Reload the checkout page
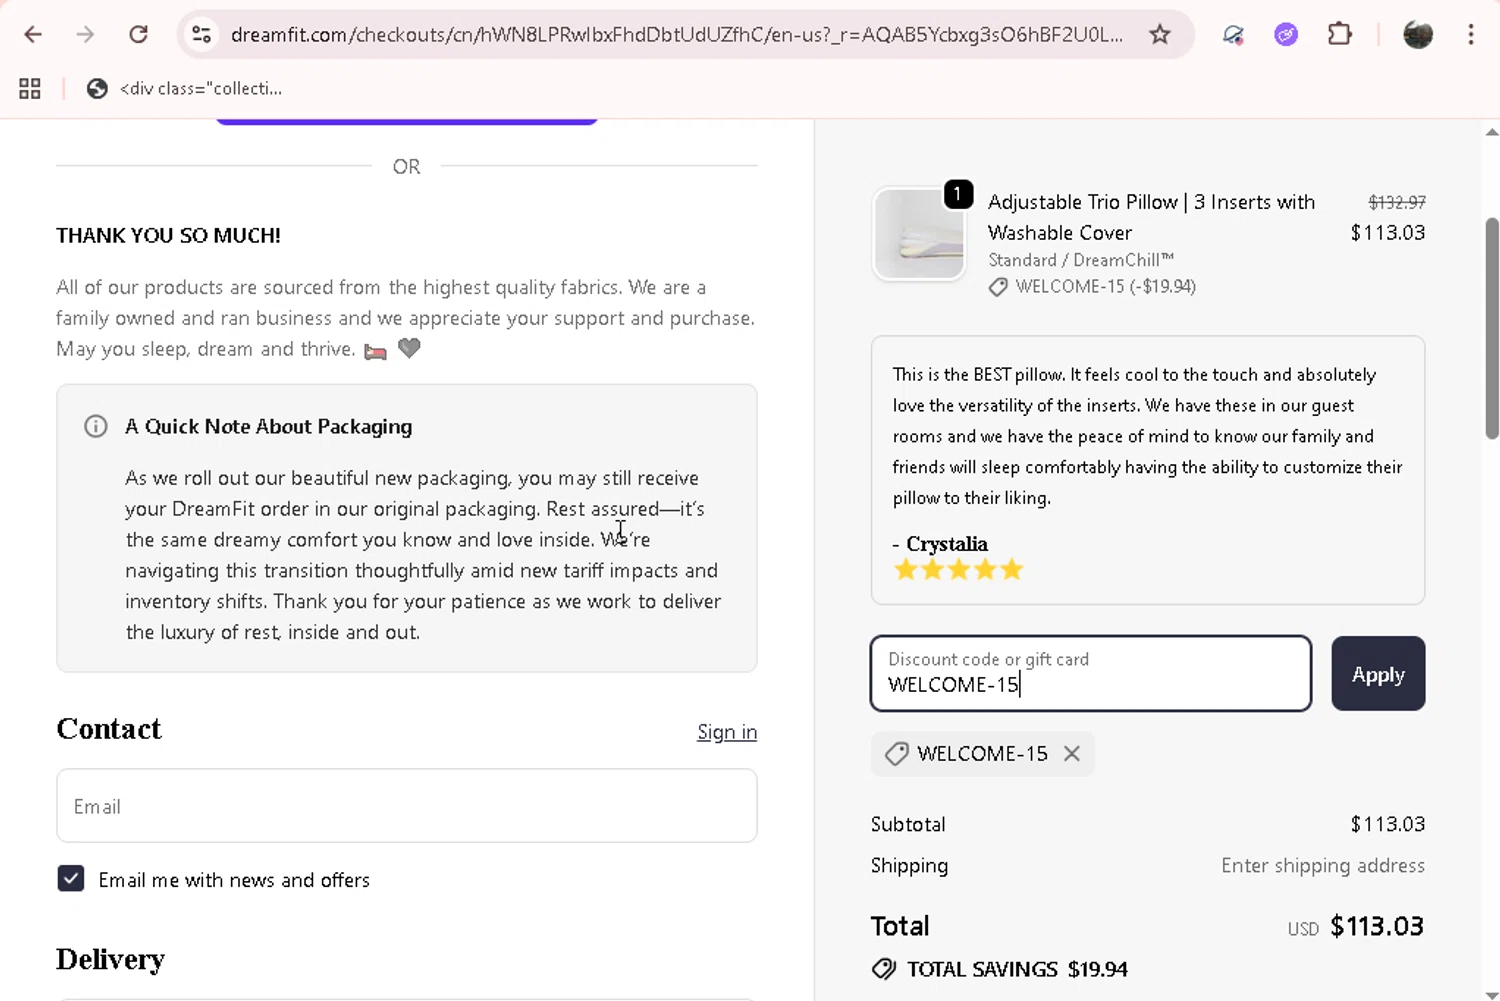 click(x=138, y=35)
